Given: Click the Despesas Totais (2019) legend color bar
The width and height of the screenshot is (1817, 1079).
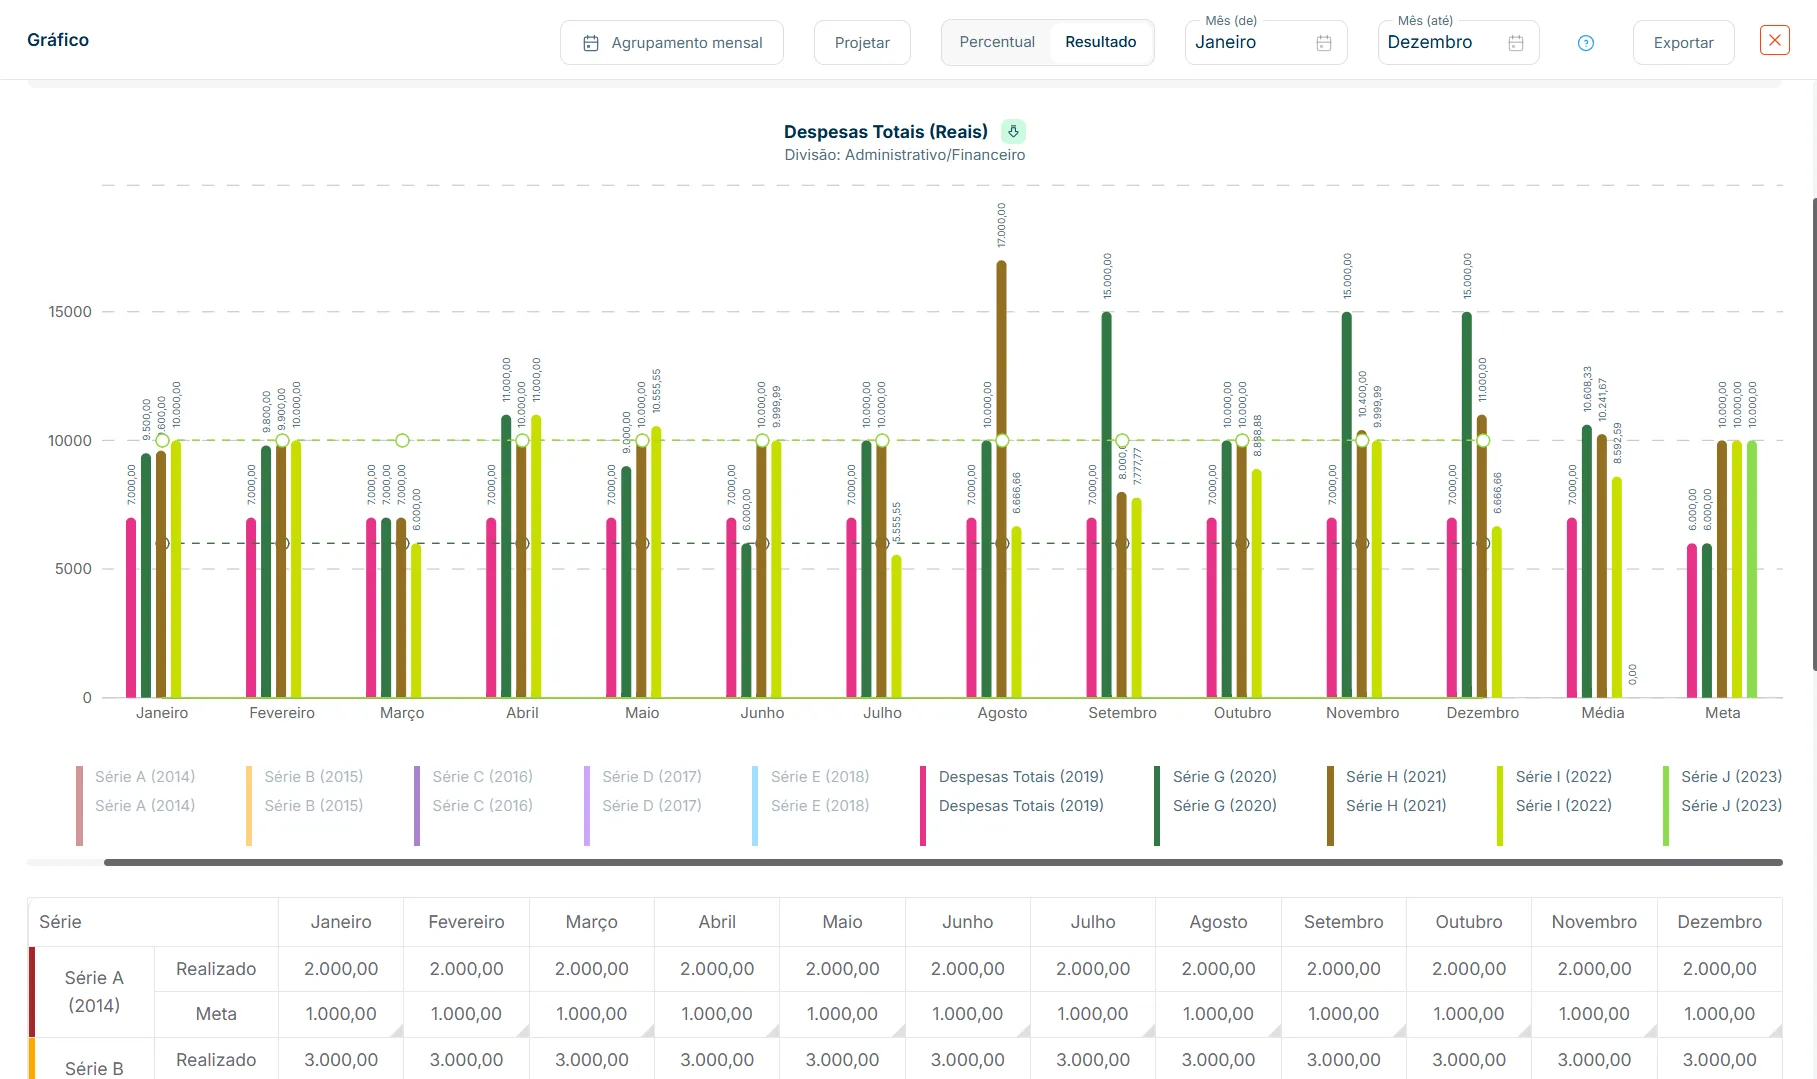Looking at the screenshot, I should point(923,806).
